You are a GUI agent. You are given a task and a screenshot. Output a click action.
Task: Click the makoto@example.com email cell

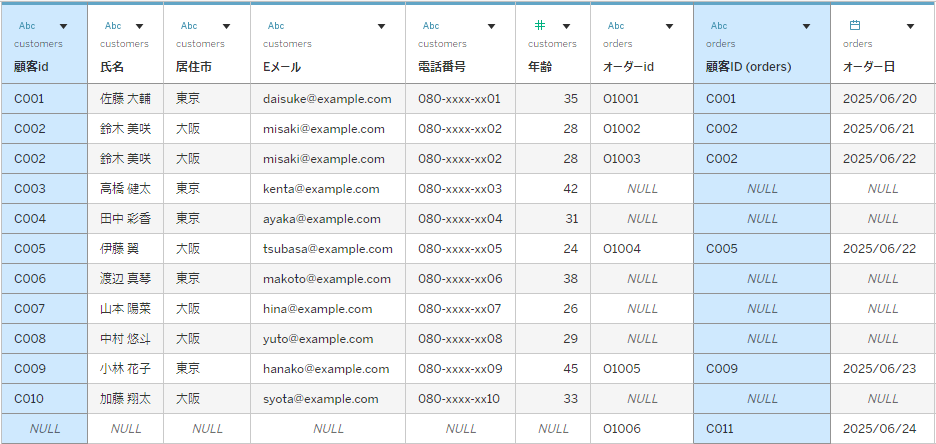(328, 279)
